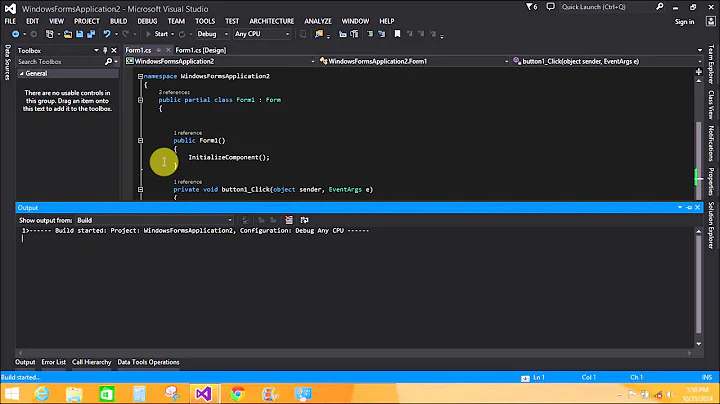
Task: Collapse the General toolbox group
Action: [21, 73]
